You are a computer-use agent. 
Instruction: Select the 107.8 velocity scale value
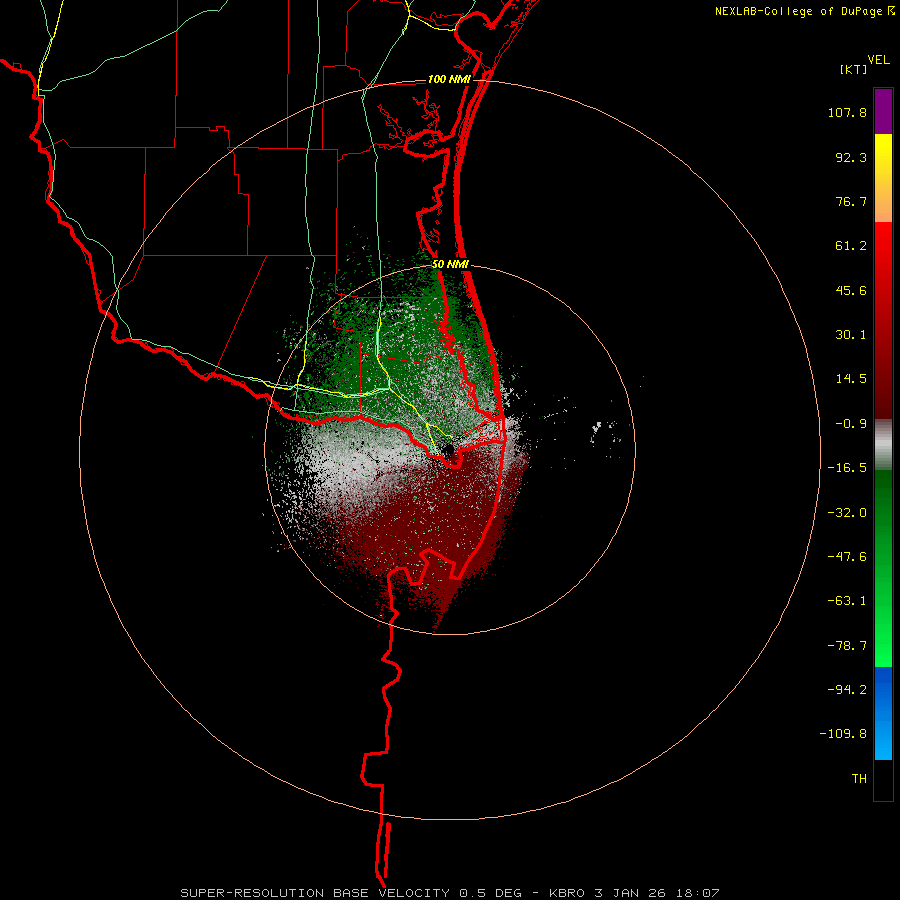pos(847,112)
